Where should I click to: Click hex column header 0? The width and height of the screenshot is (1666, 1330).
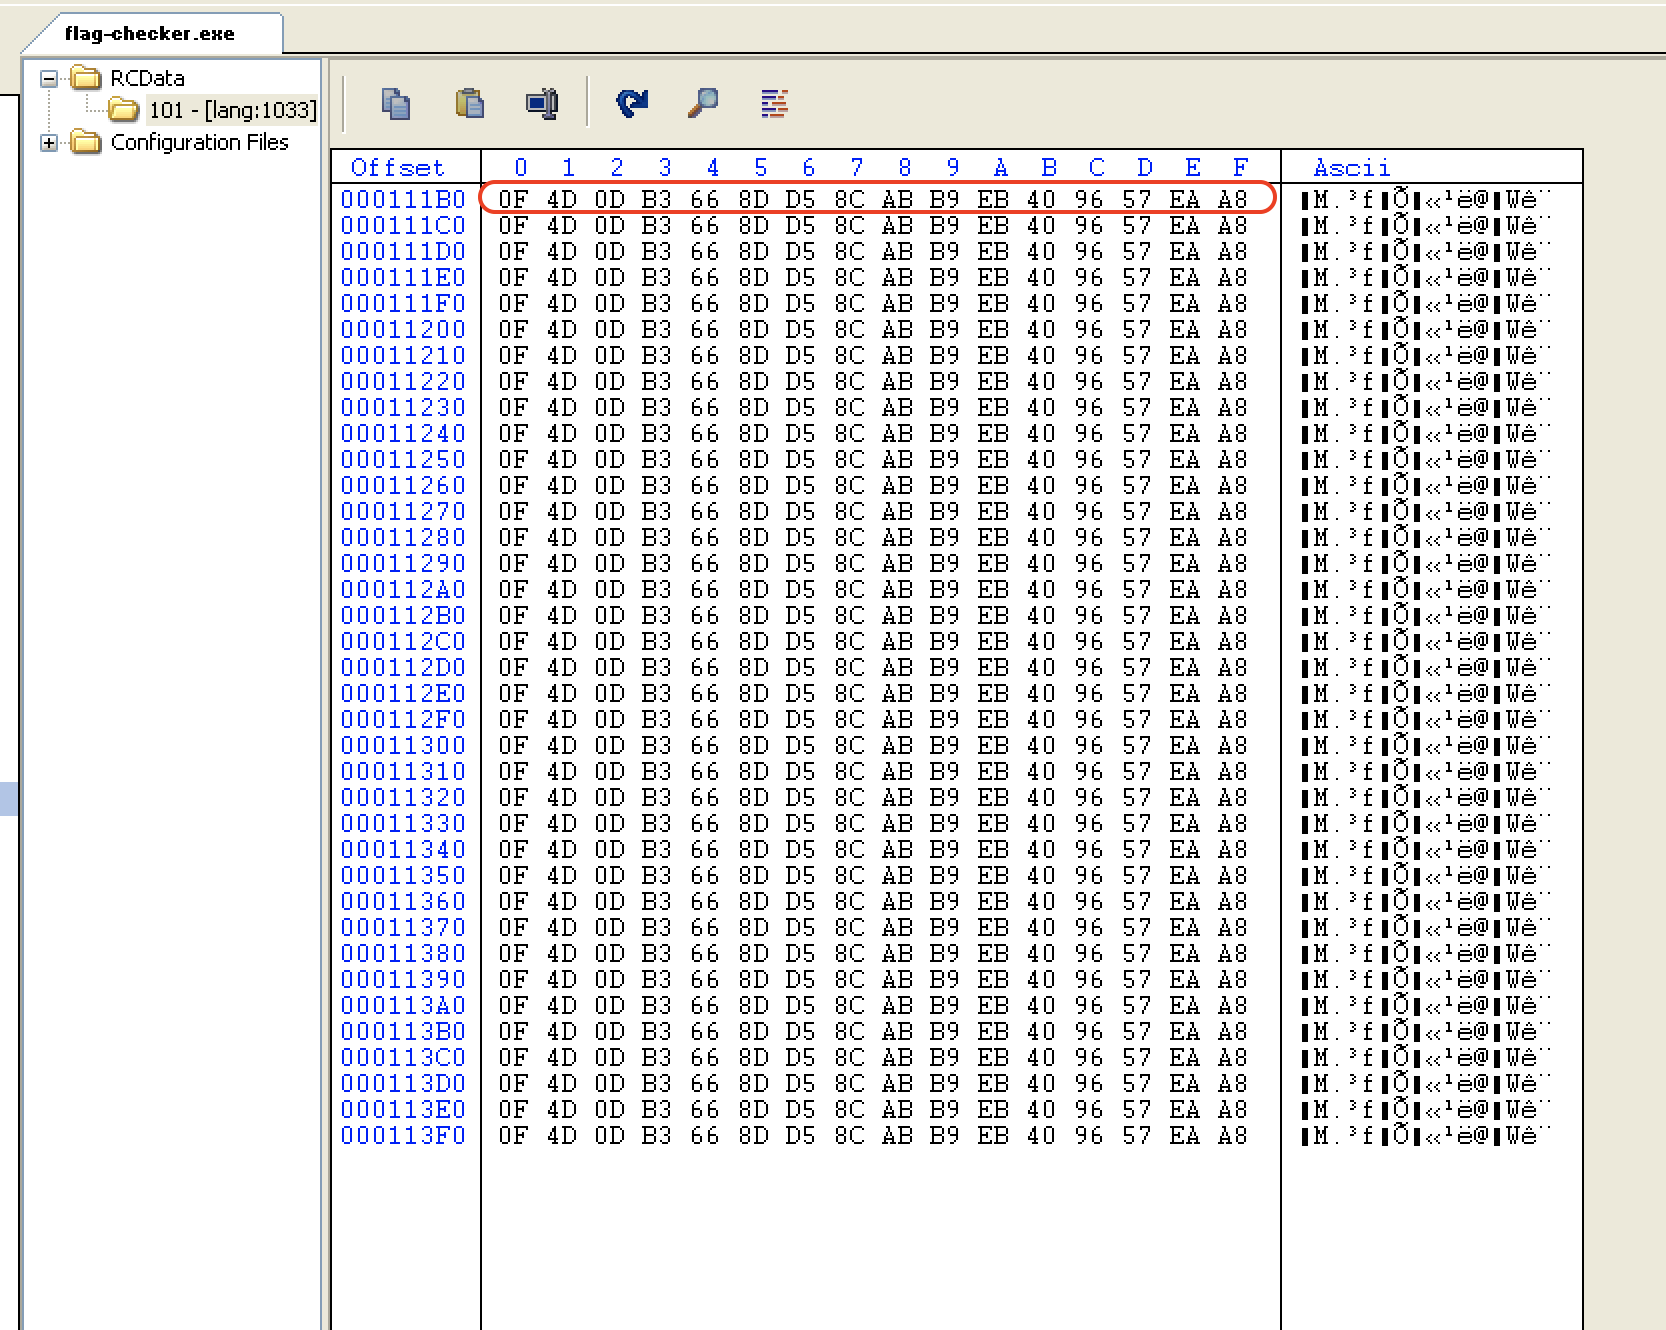(521, 167)
